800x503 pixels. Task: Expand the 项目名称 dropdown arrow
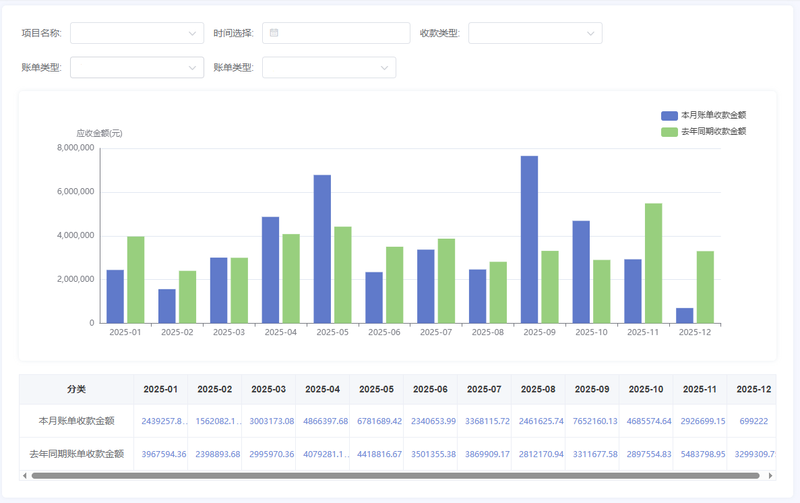[193, 33]
